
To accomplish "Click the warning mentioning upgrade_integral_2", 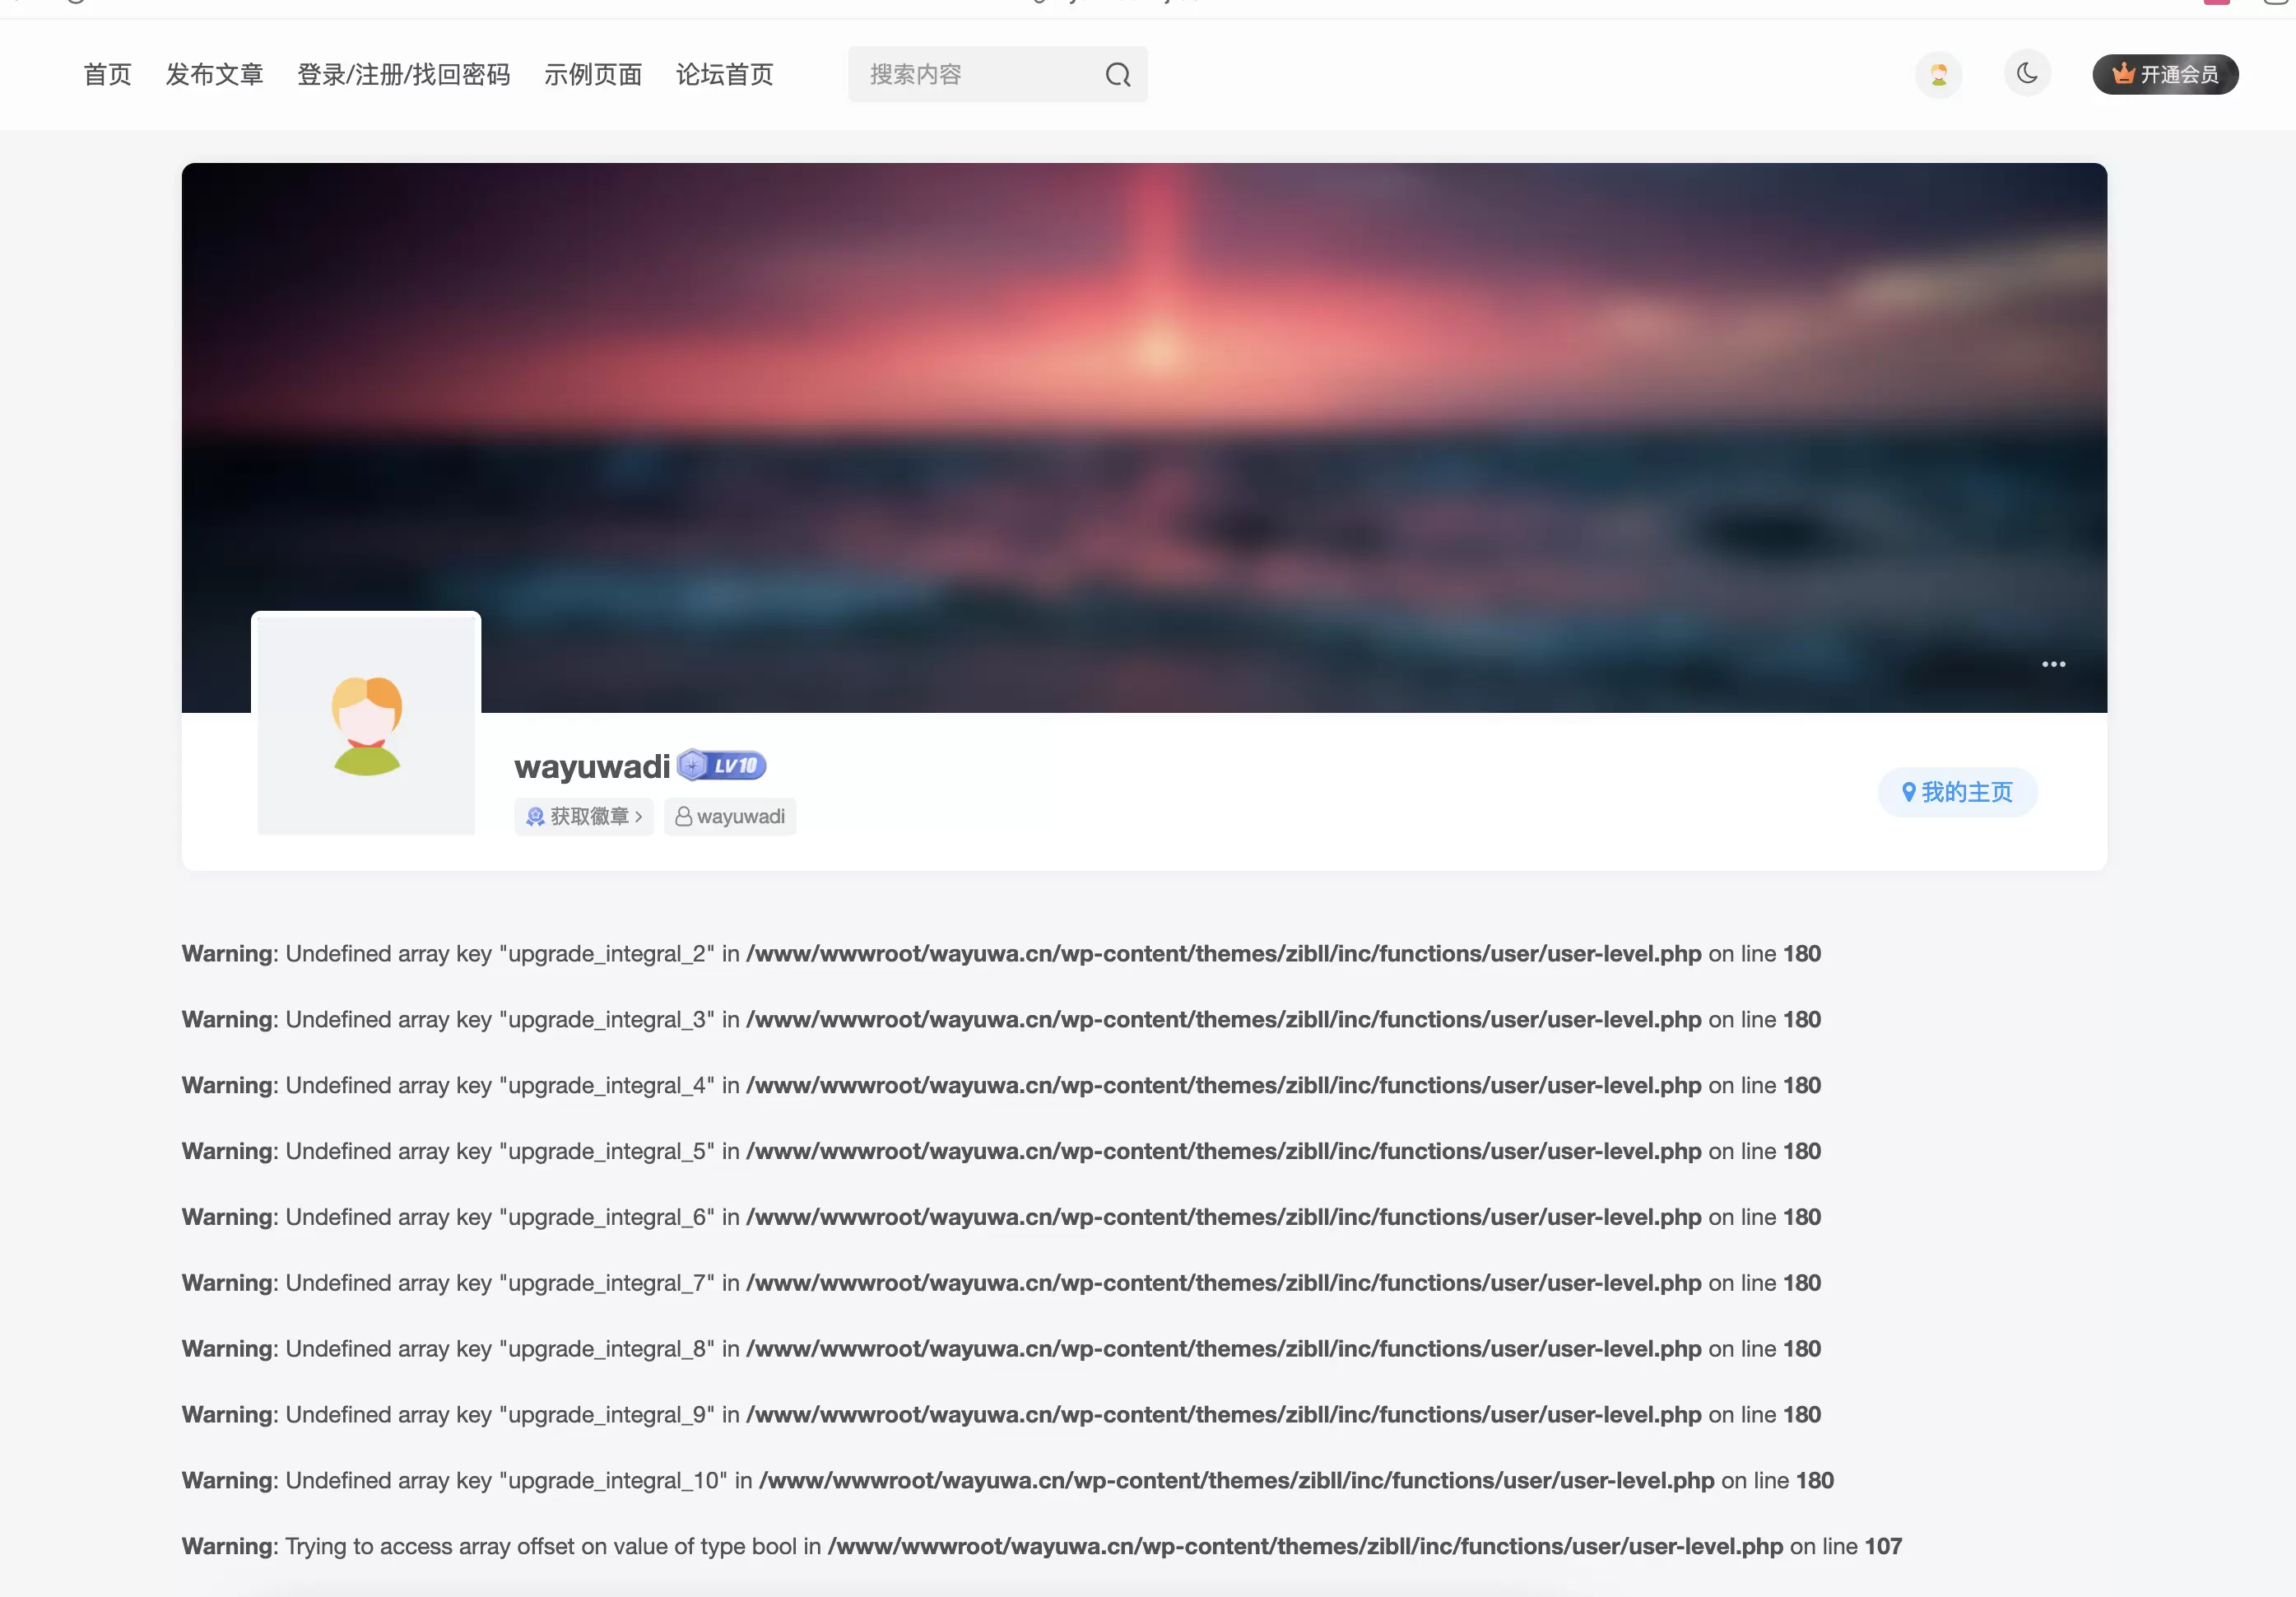I will (x=1001, y=953).
